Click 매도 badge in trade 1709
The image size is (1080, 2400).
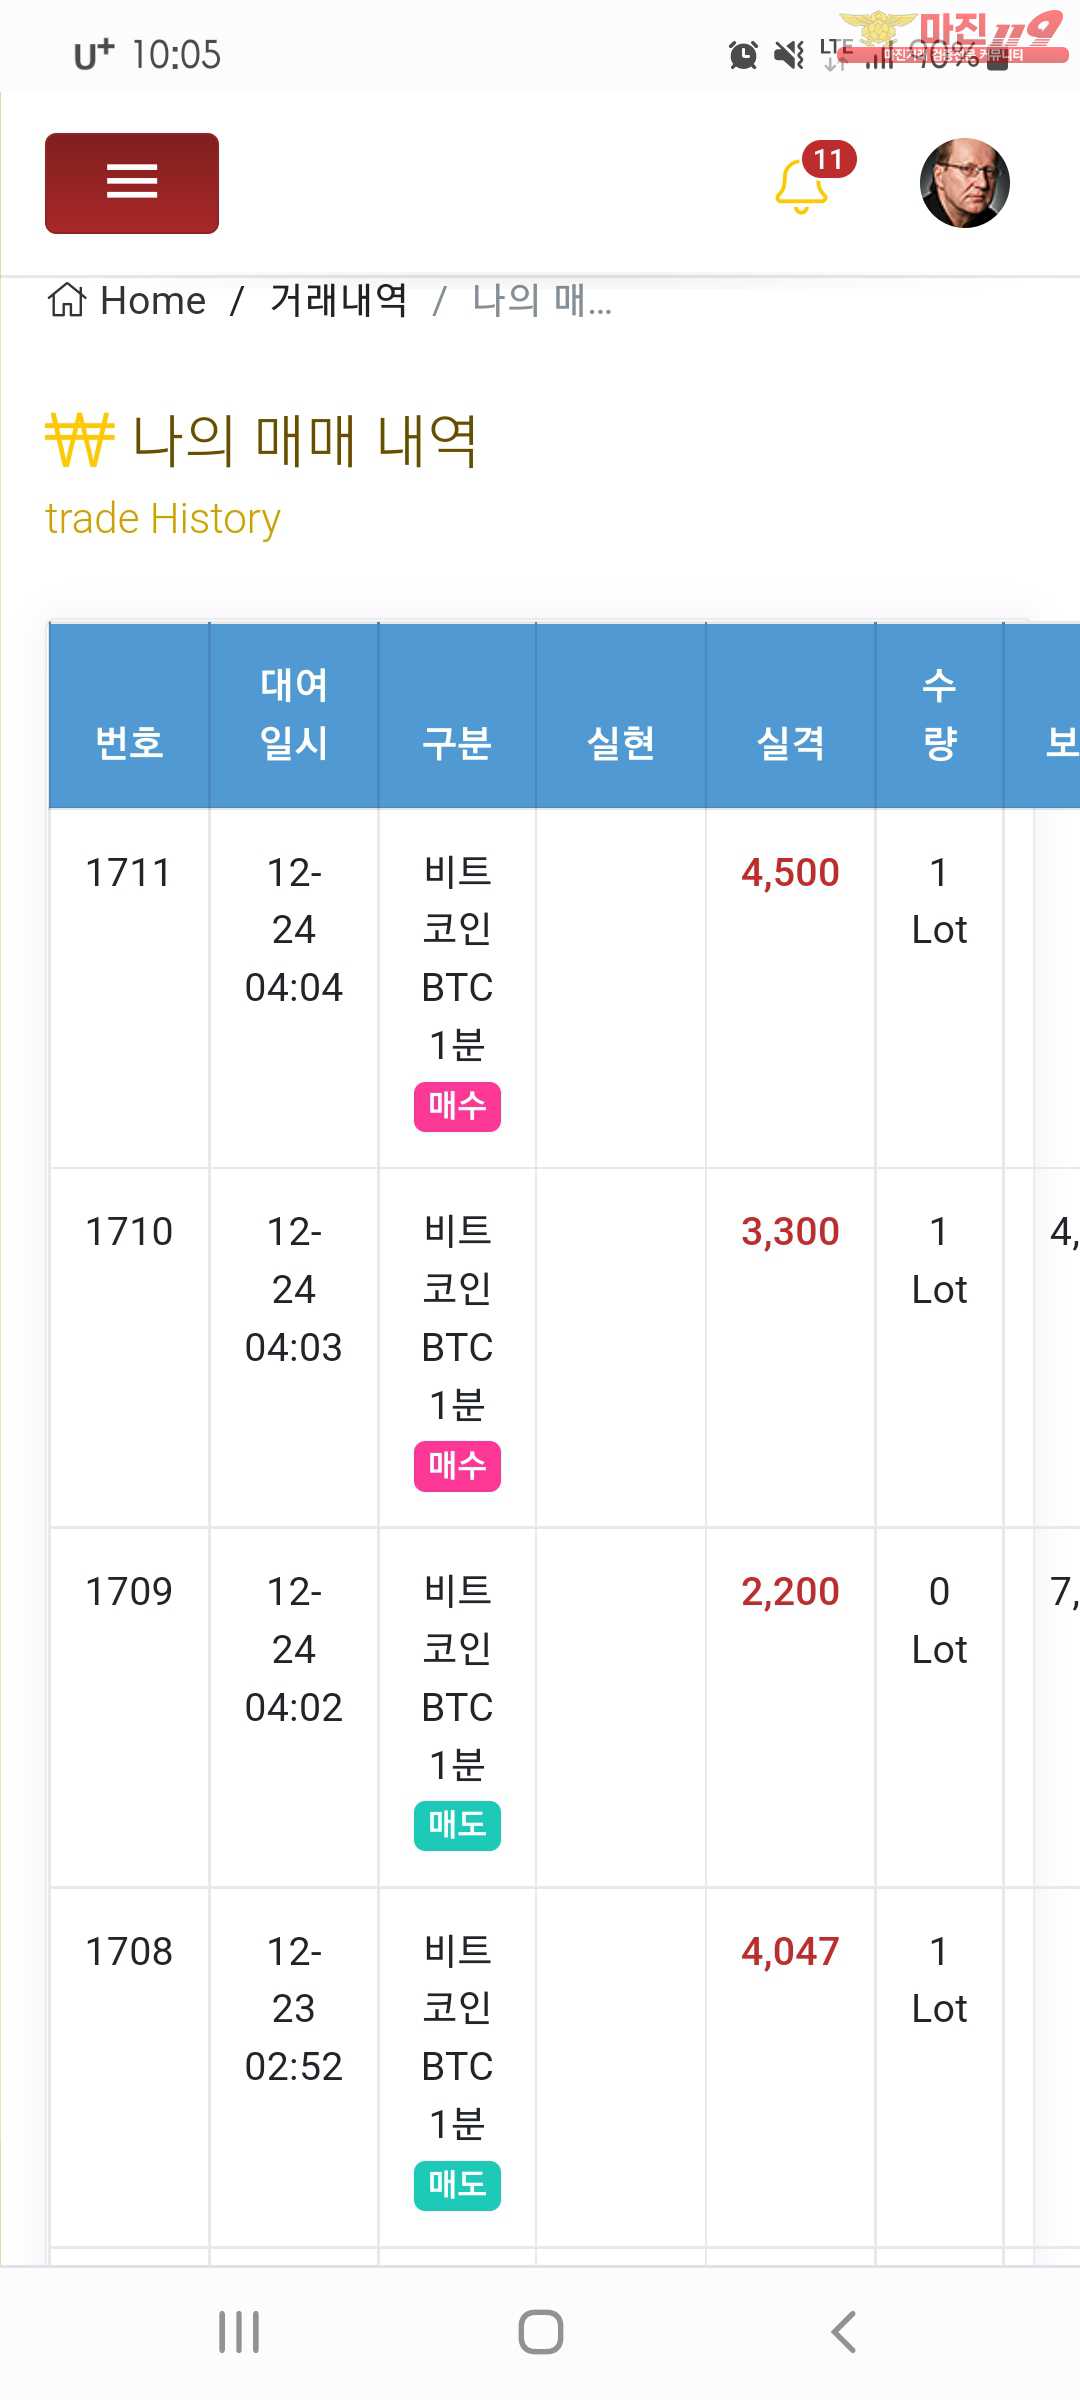457,1826
